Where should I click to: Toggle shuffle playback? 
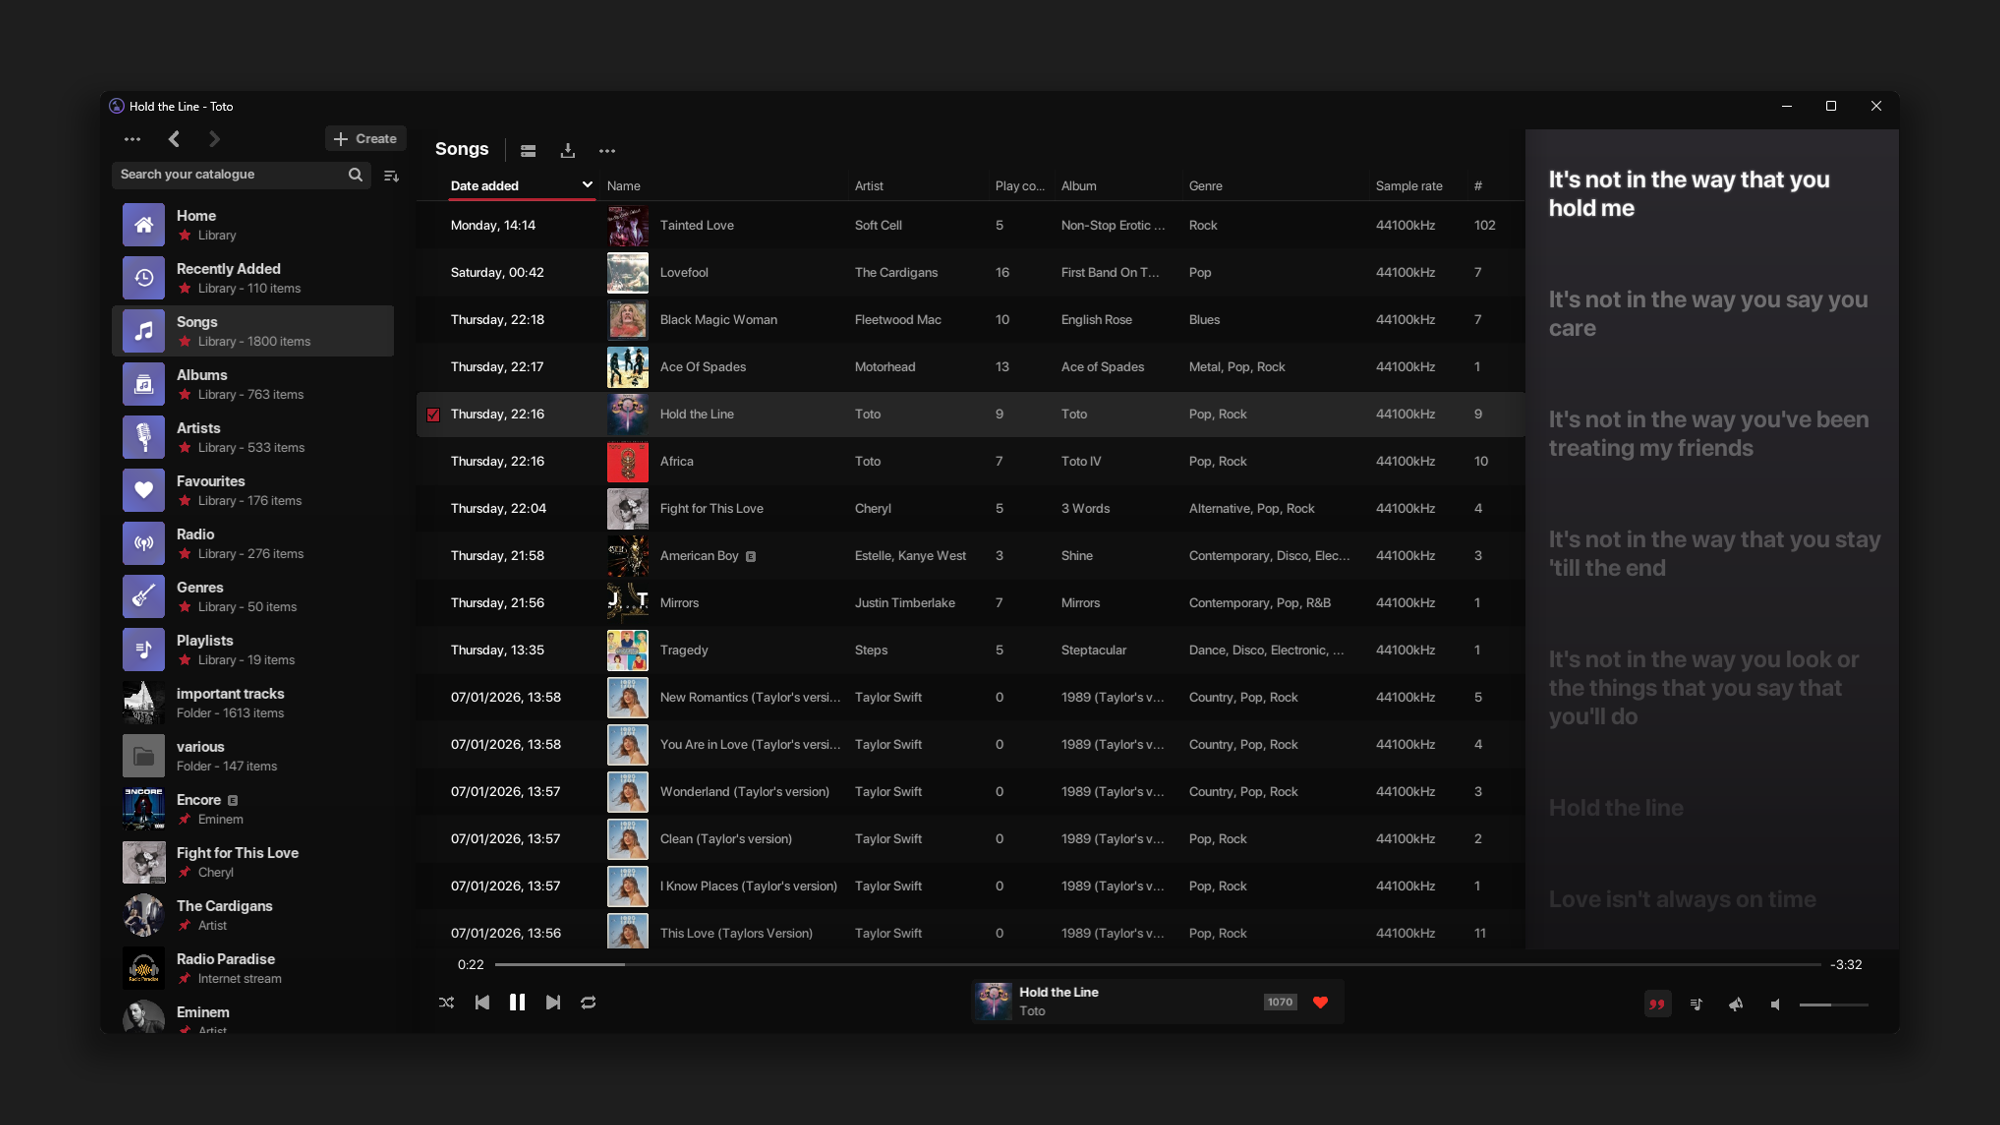[x=446, y=1002]
